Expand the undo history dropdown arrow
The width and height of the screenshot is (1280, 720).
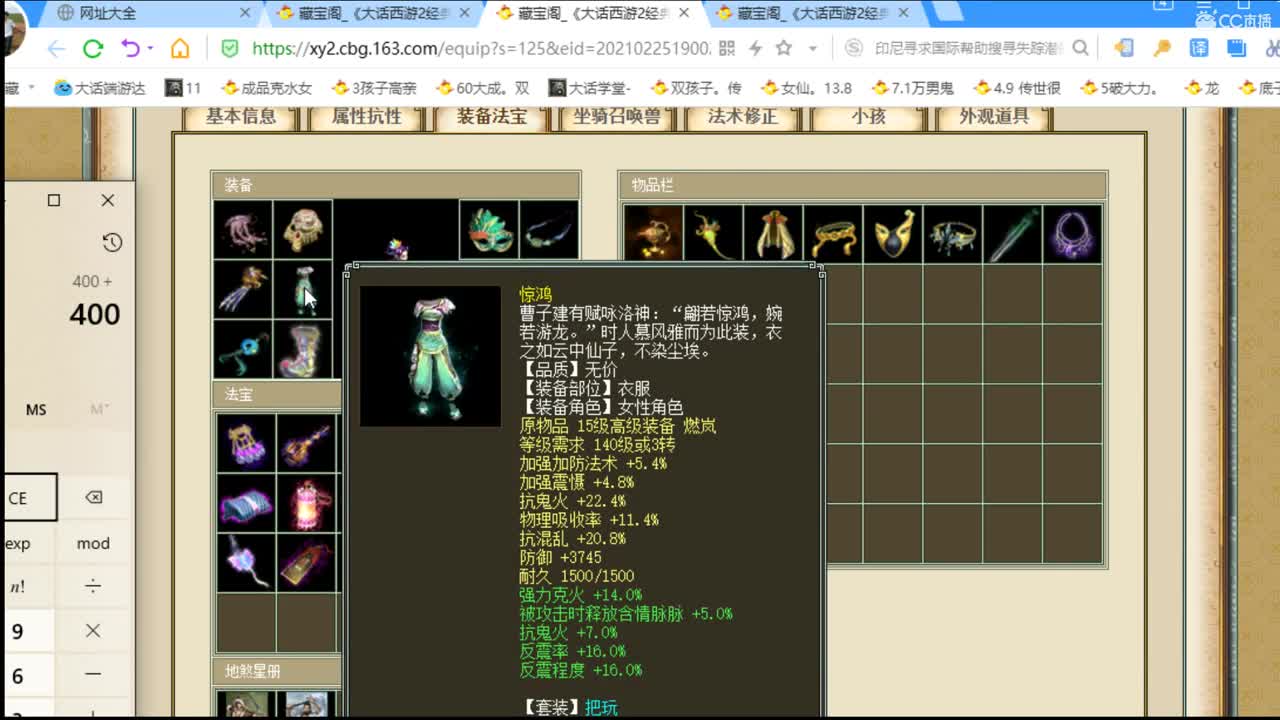(151, 48)
